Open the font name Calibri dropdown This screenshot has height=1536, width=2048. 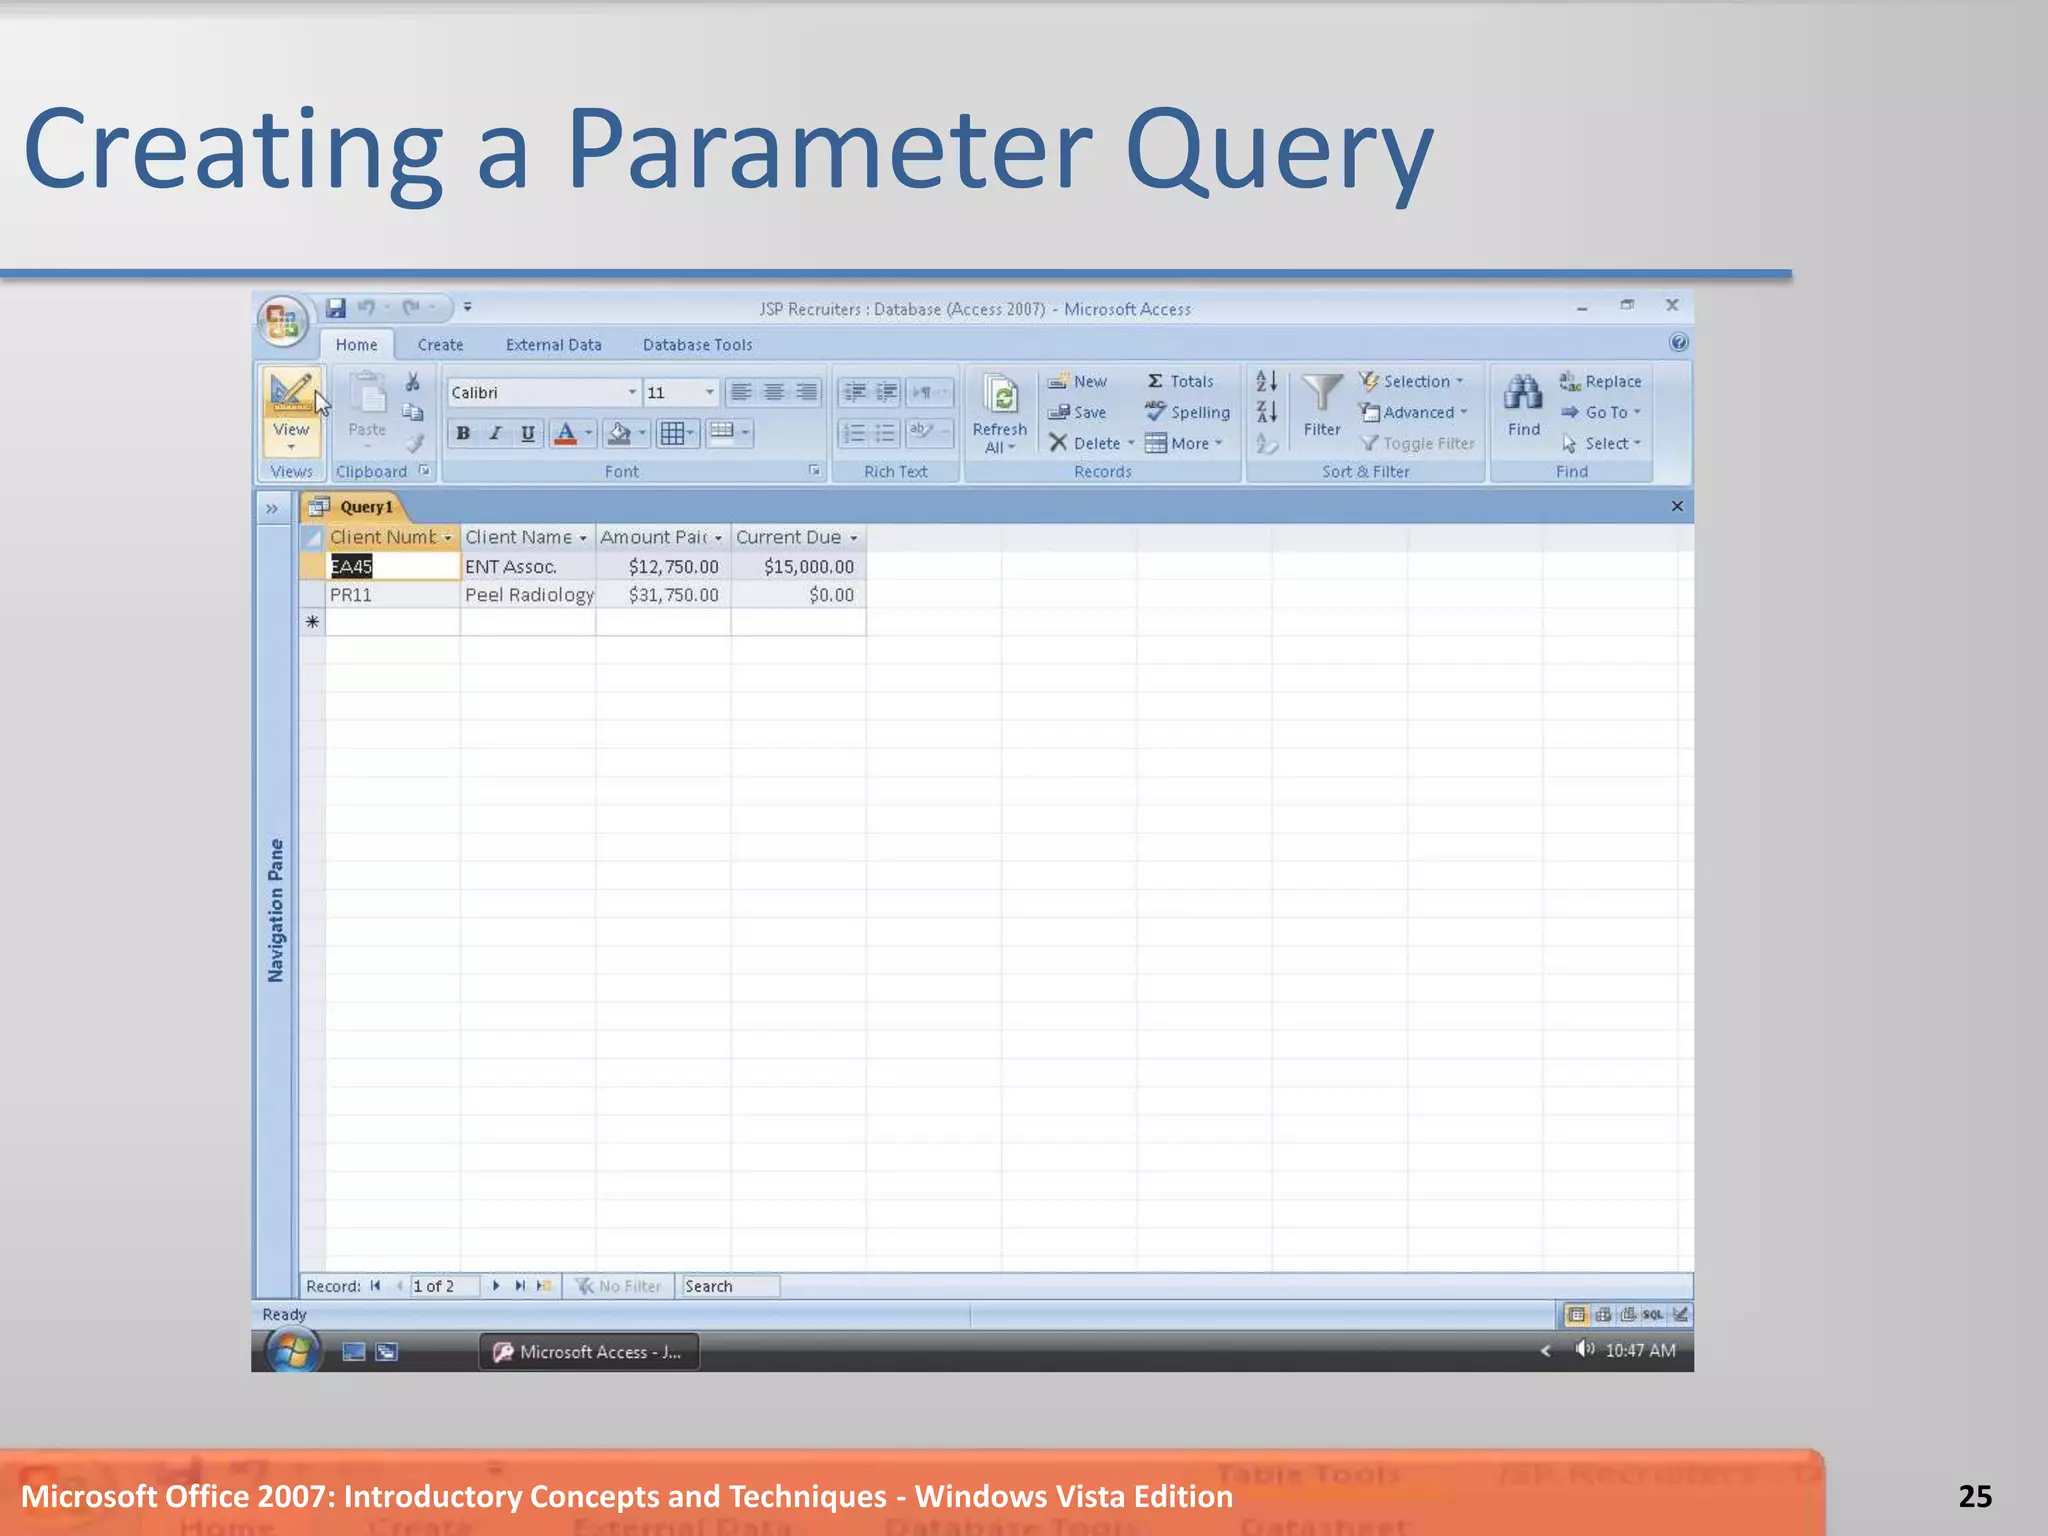coord(631,392)
